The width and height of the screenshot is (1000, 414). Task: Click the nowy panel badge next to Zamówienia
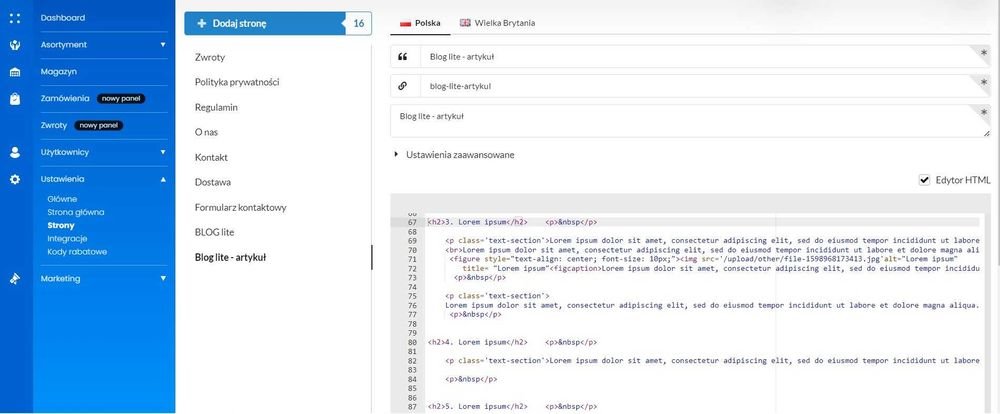pyautogui.click(x=121, y=99)
